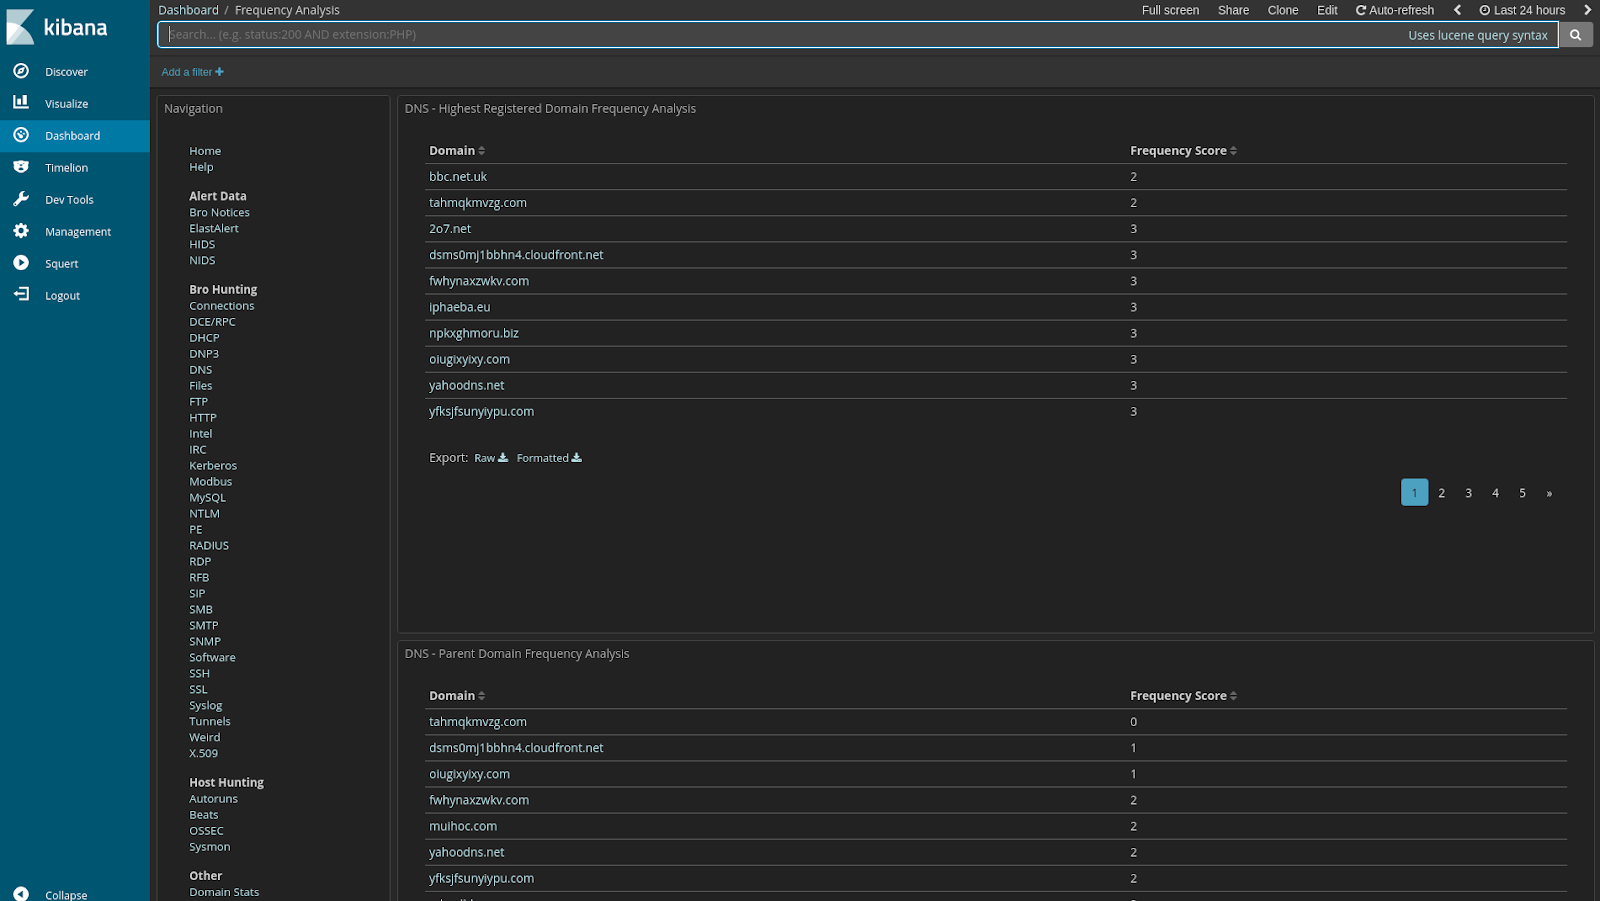Click Edit in the top menu

tap(1327, 9)
